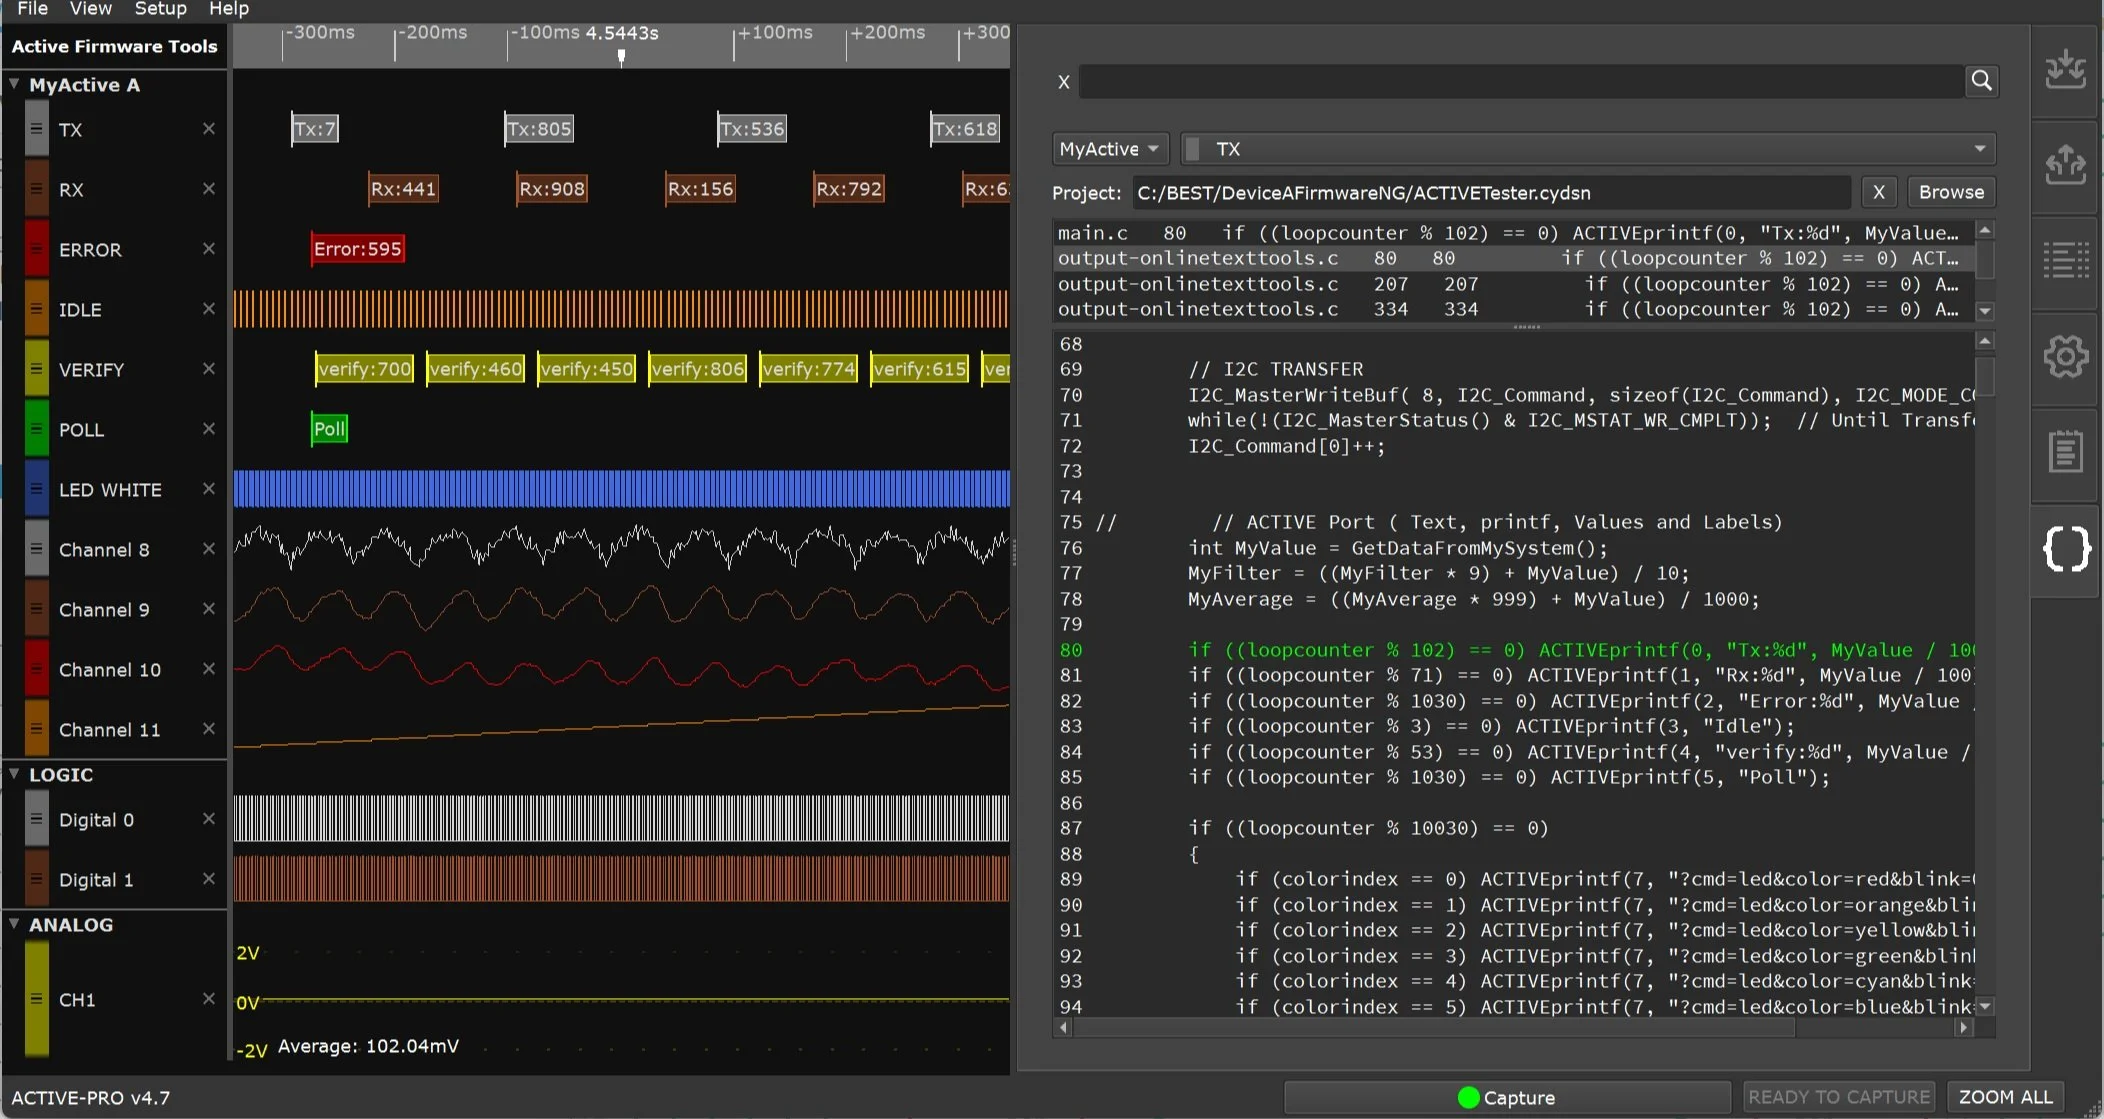Image resolution: width=2104 pixels, height=1119 pixels.
Task: Collapse the LOGIC section
Action: [14, 773]
